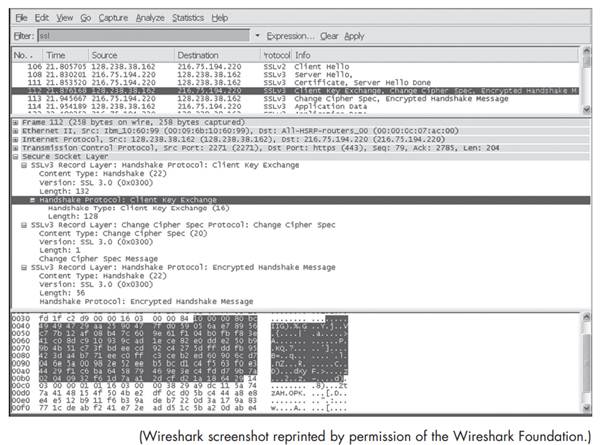
Task: Click the hex pane scrollbar down arrow
Action: coord(586,408)
